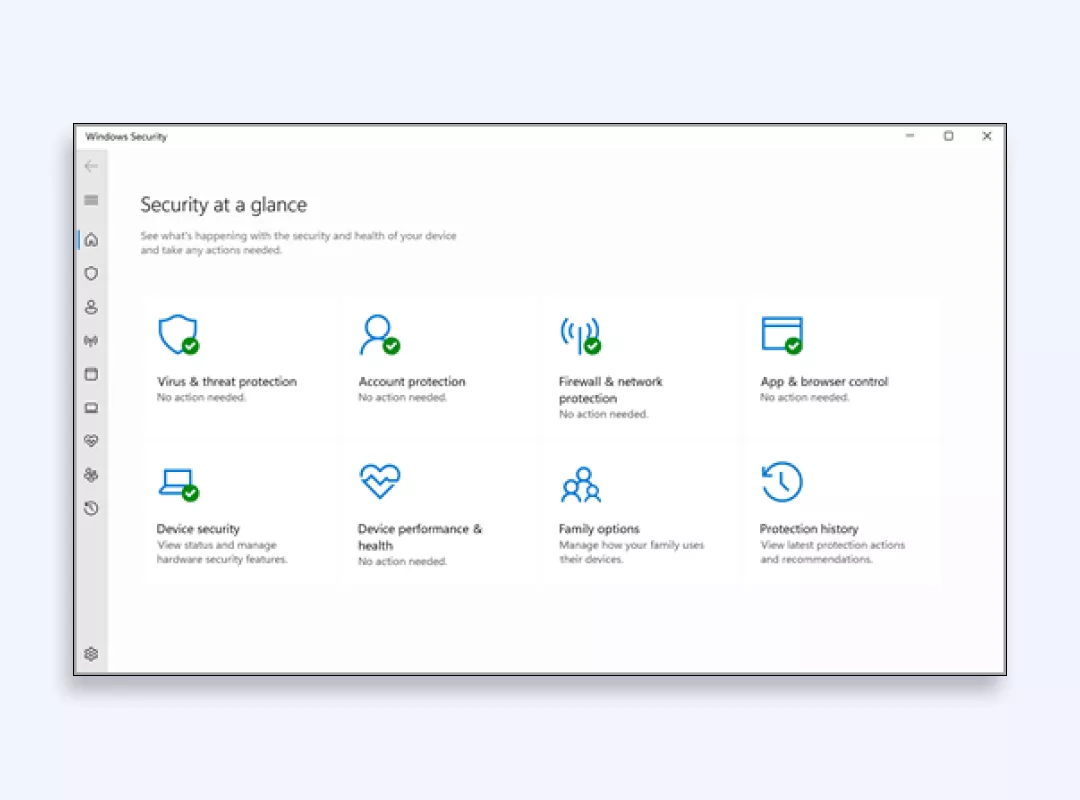
Task: Select the App & browser control sidebar icon
Action: [91, 374]
